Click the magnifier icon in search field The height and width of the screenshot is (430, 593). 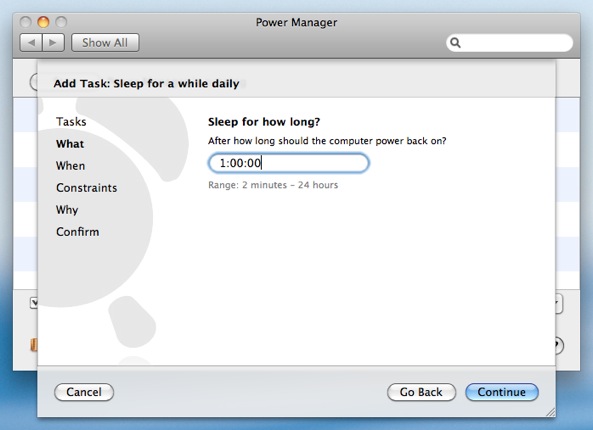[455, 43]
